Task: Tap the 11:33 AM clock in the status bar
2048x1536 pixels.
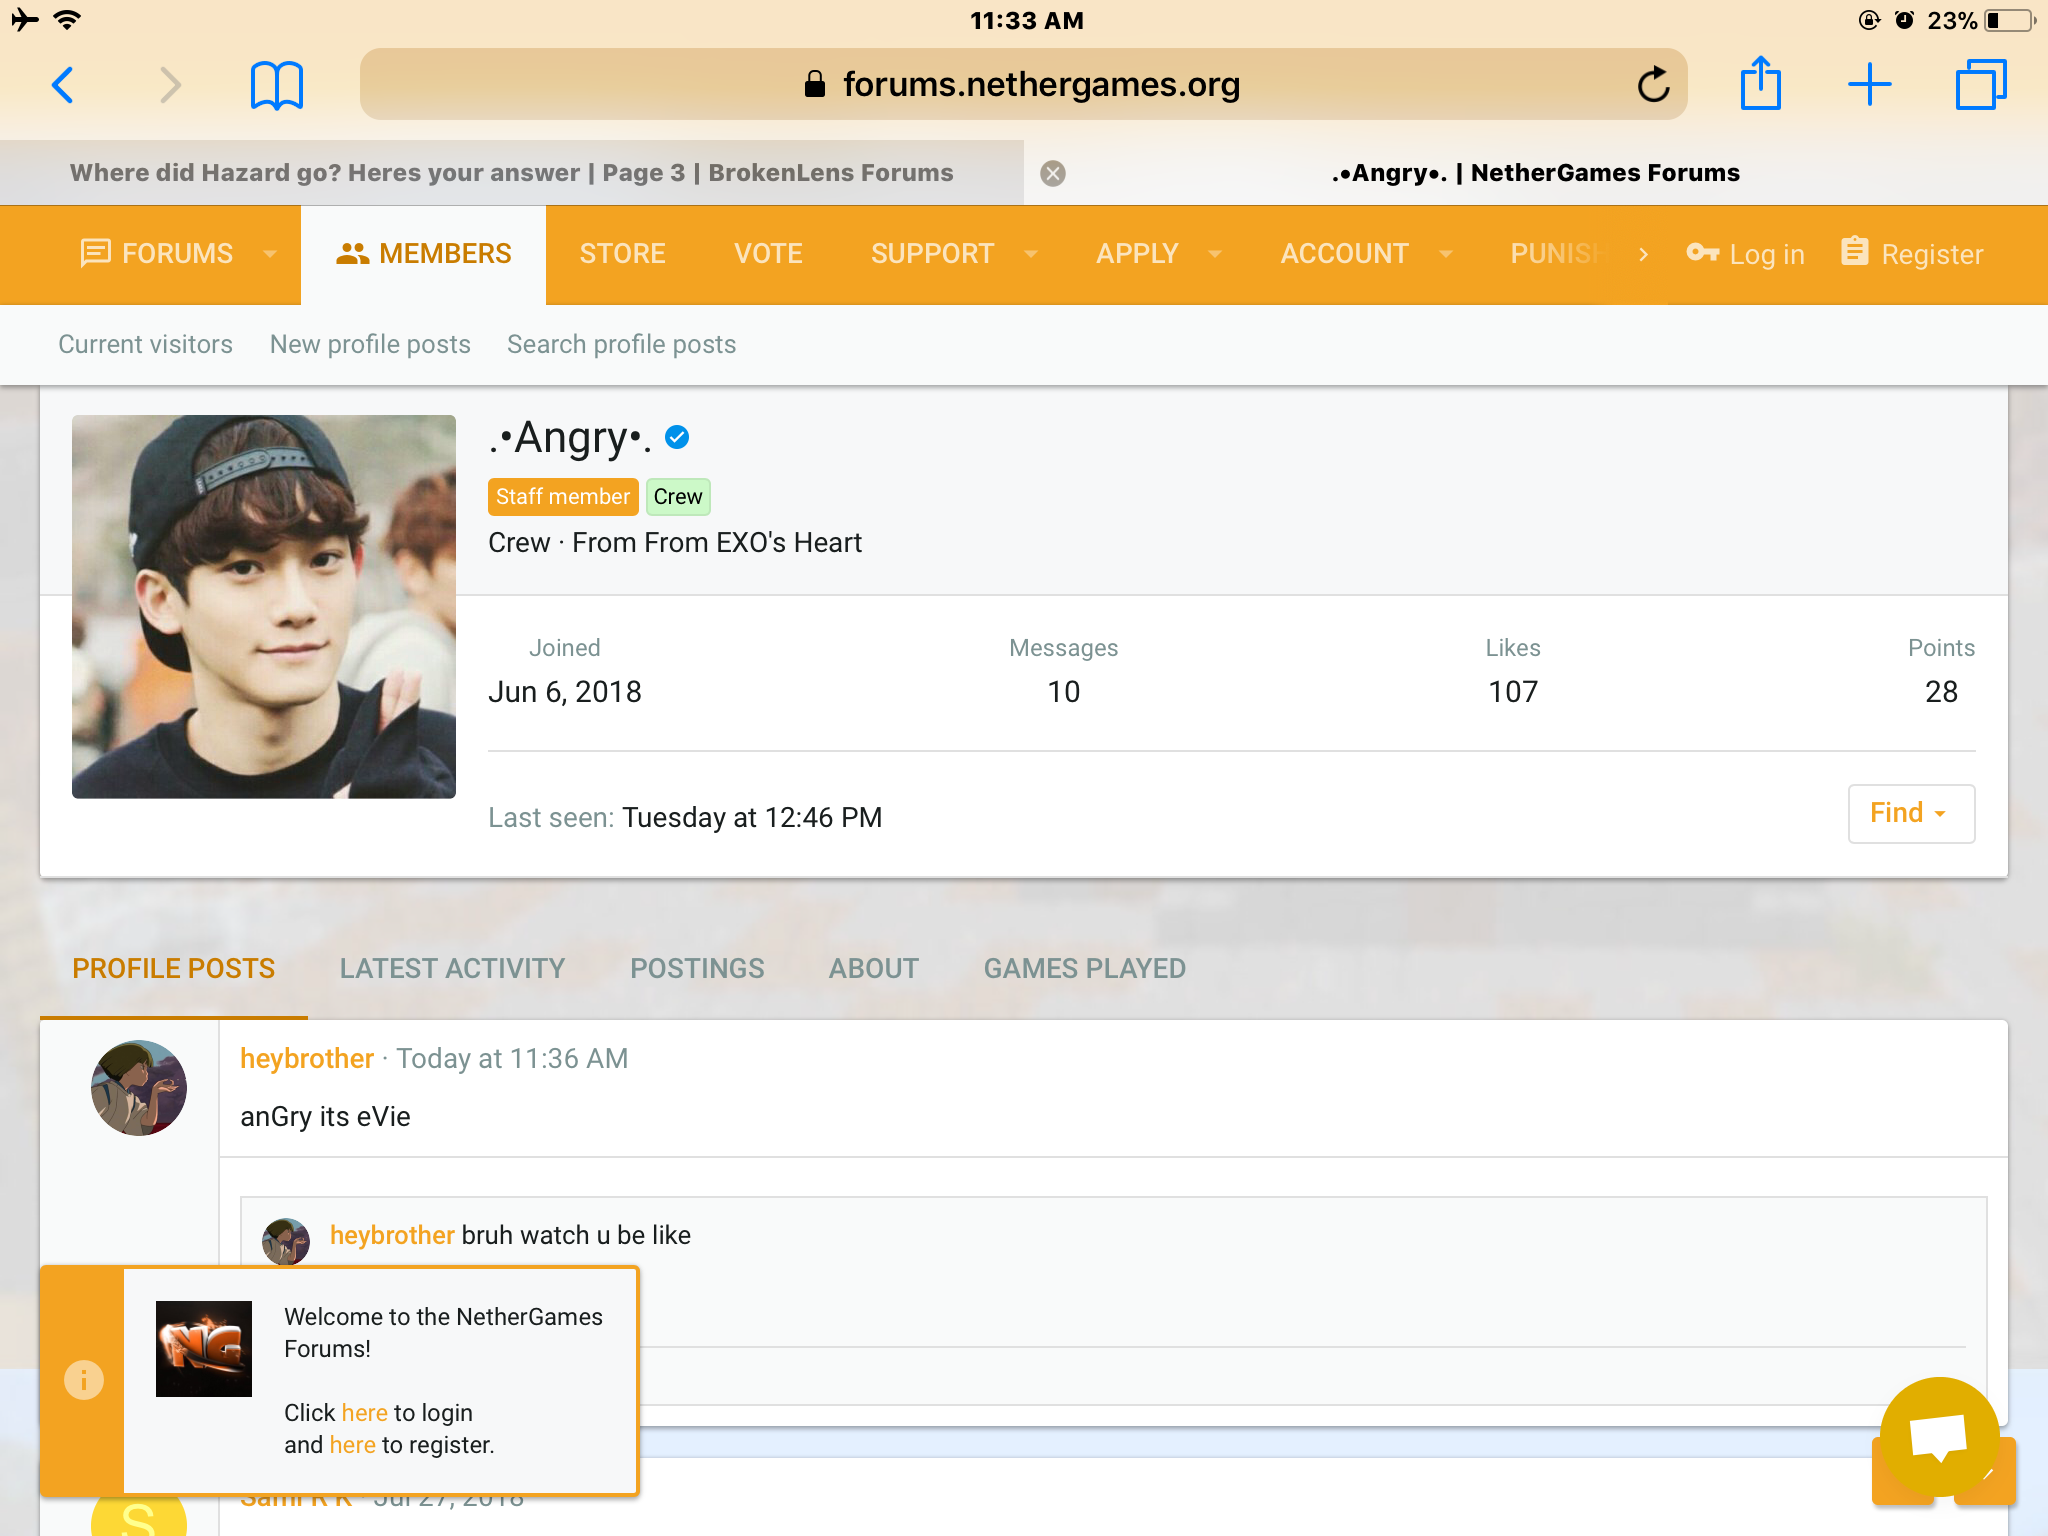Action: coord(1027,21)
